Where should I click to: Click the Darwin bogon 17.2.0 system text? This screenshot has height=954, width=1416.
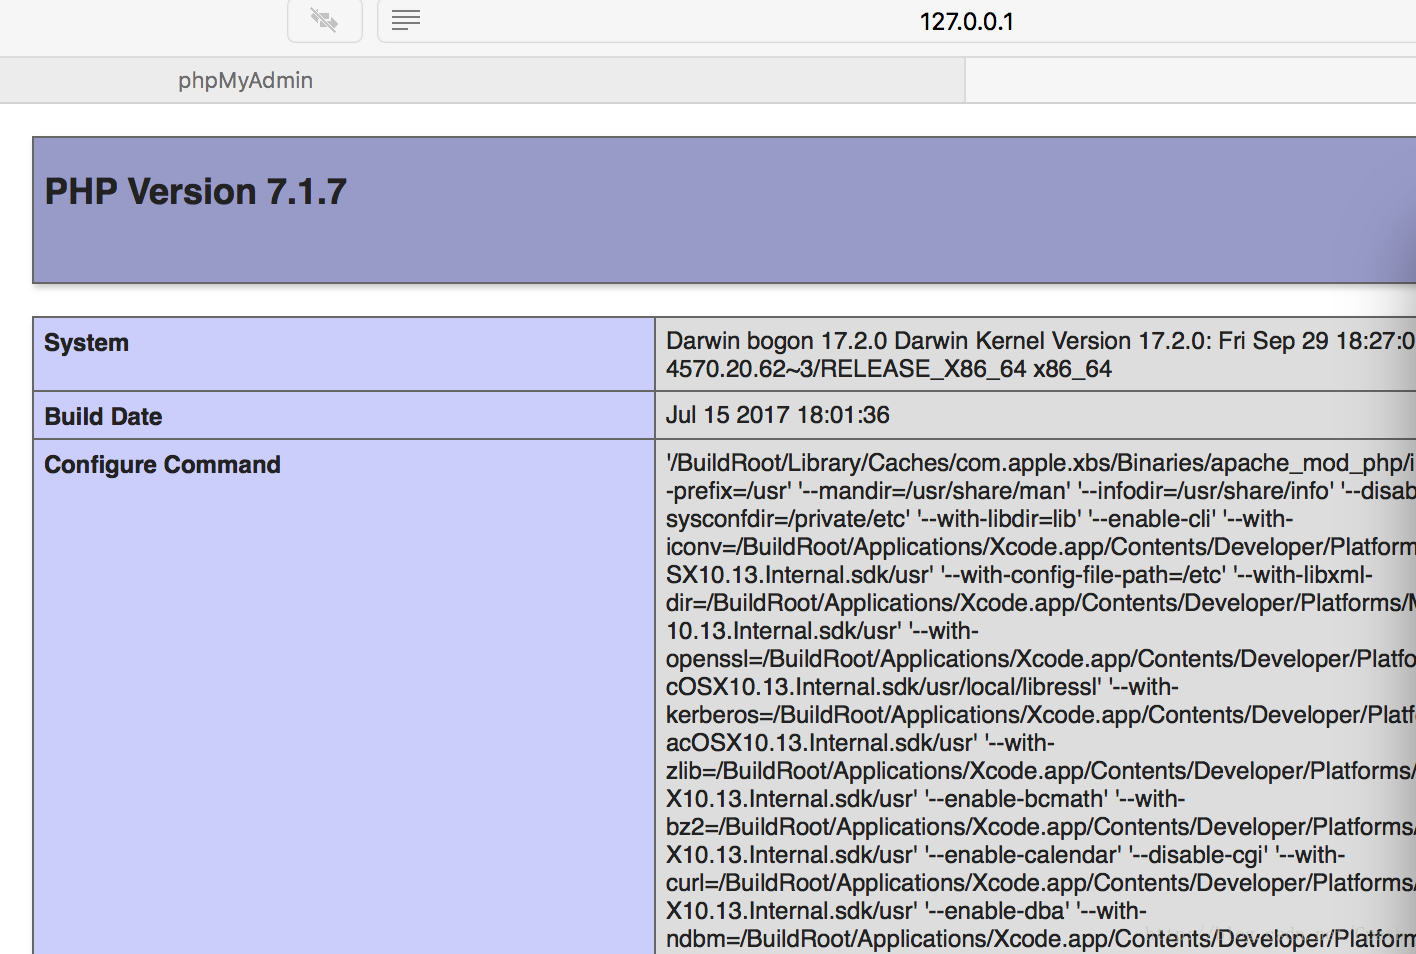[x=1040, y=341]
